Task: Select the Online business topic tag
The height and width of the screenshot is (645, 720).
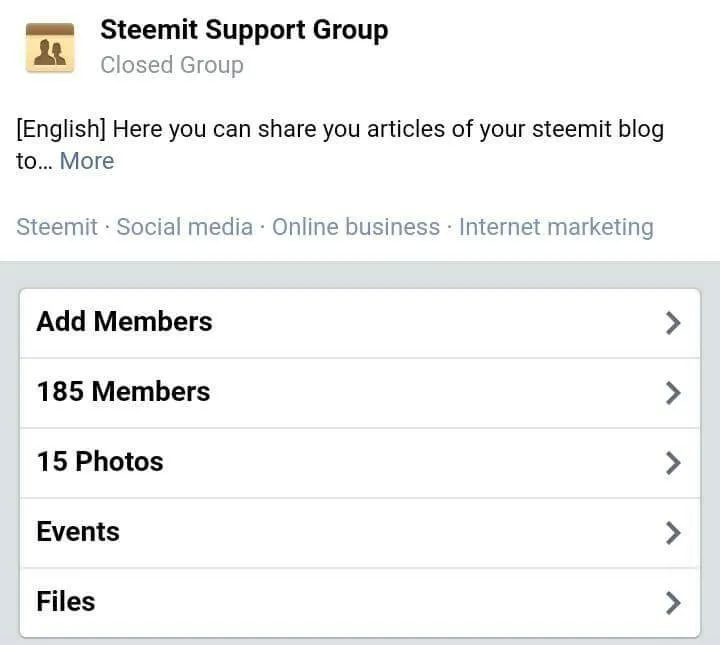Action: [356, 227]
